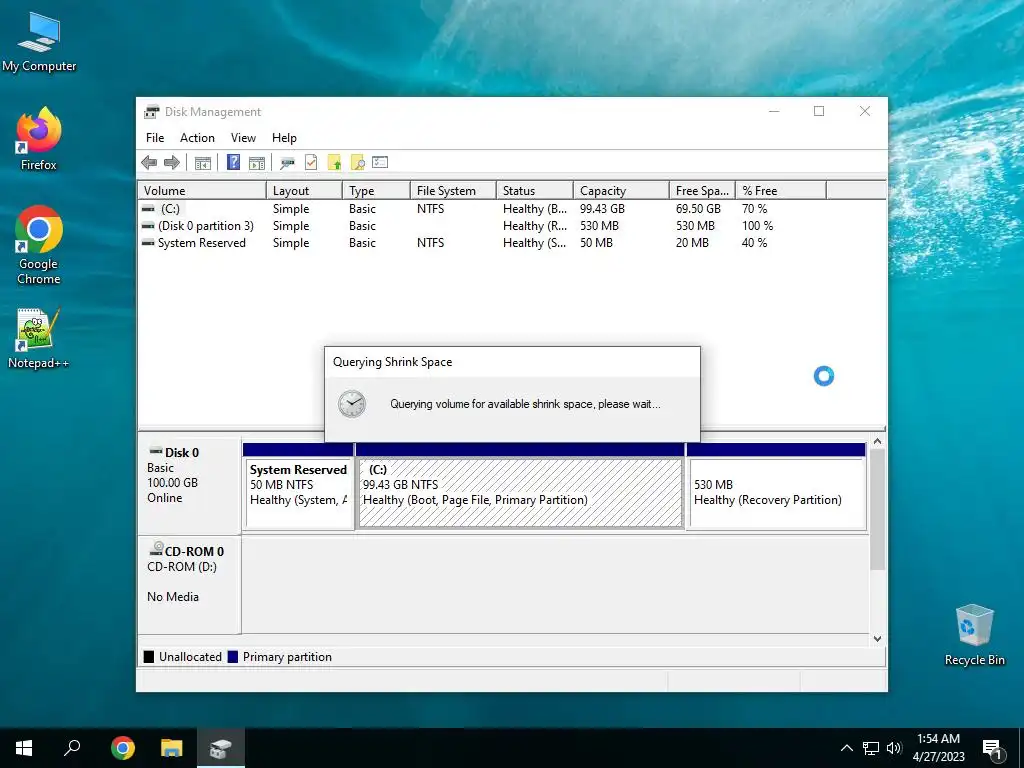The image size is (1024, 768).
Task: Select the System Reserved 50 MB partition block
Action: point(298,486)
